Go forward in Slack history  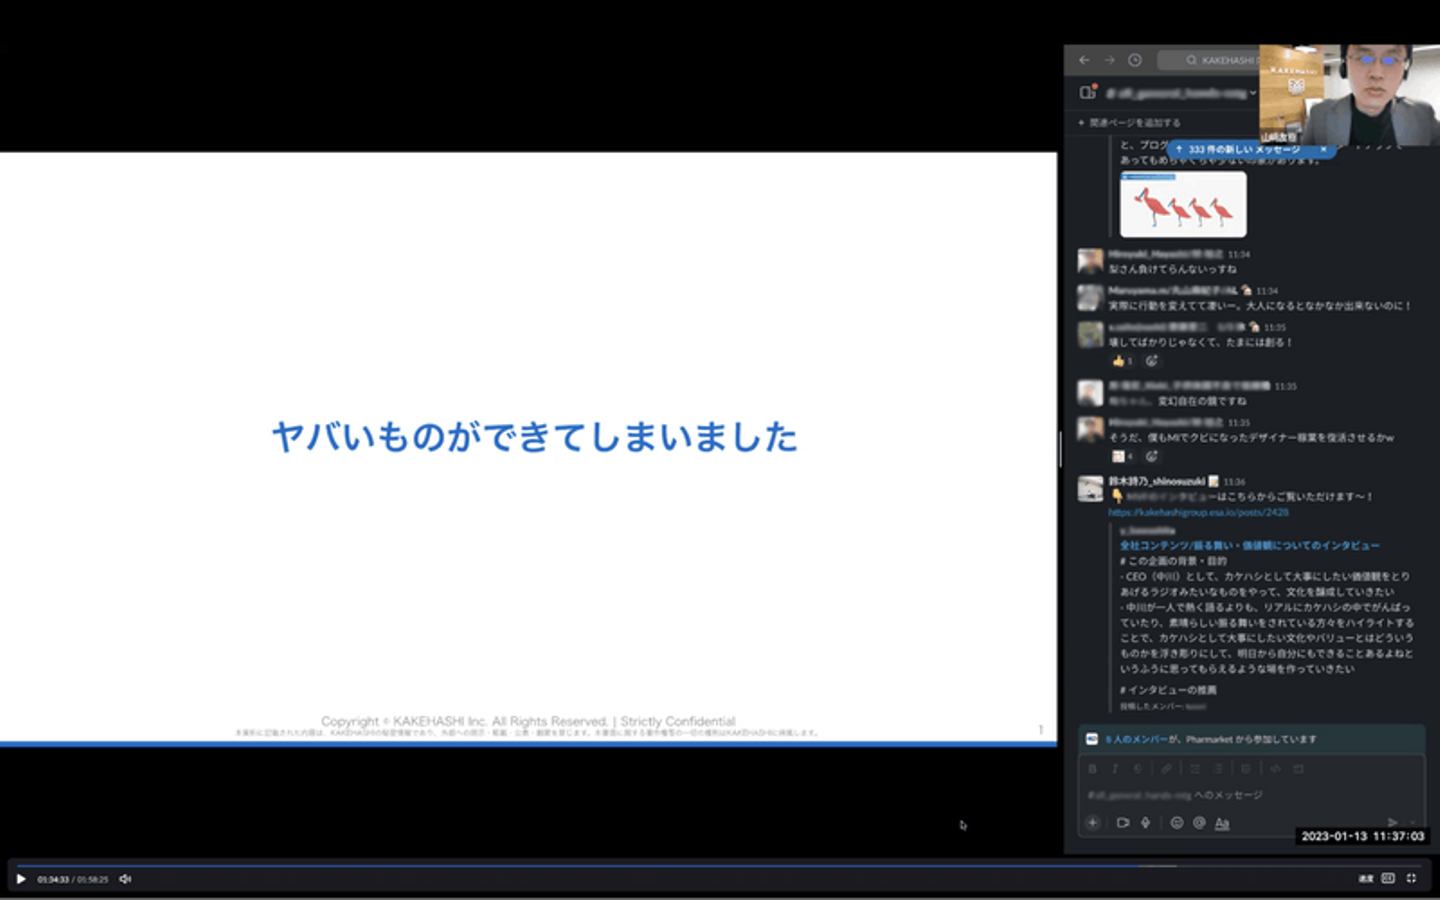point(1109,60)
